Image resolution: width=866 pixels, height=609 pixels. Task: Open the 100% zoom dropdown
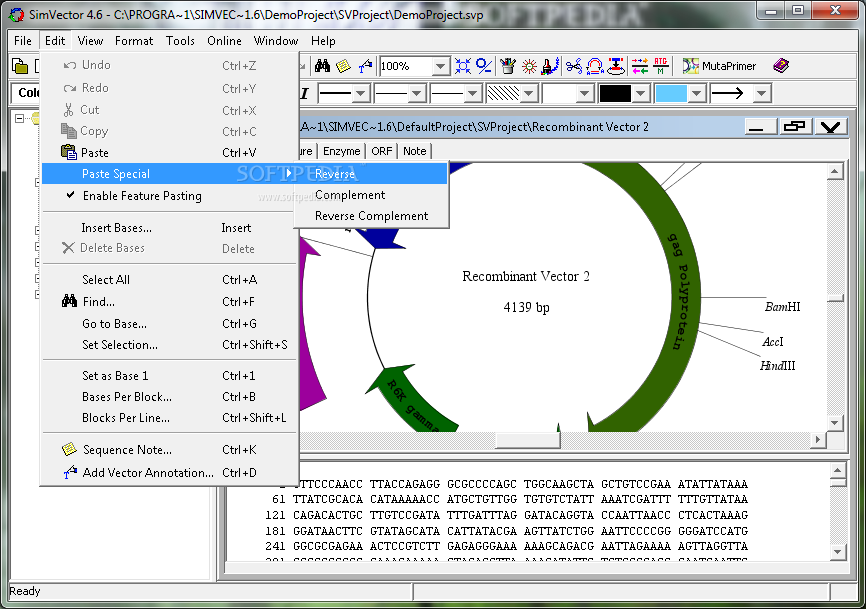tap(440, 67)
